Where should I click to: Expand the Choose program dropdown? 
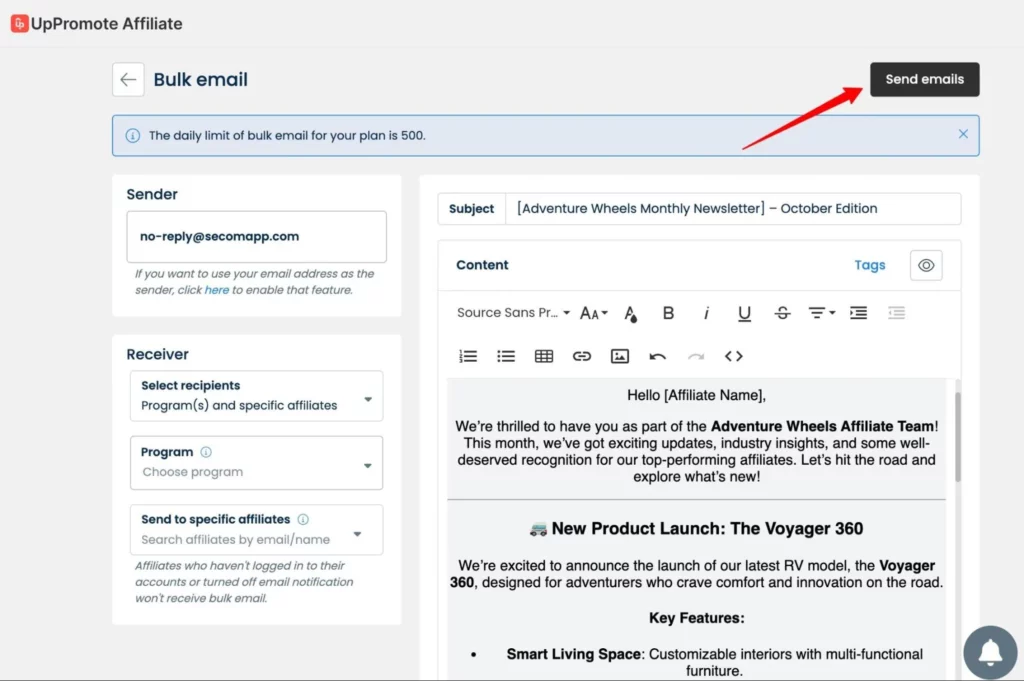click(256, 463)
